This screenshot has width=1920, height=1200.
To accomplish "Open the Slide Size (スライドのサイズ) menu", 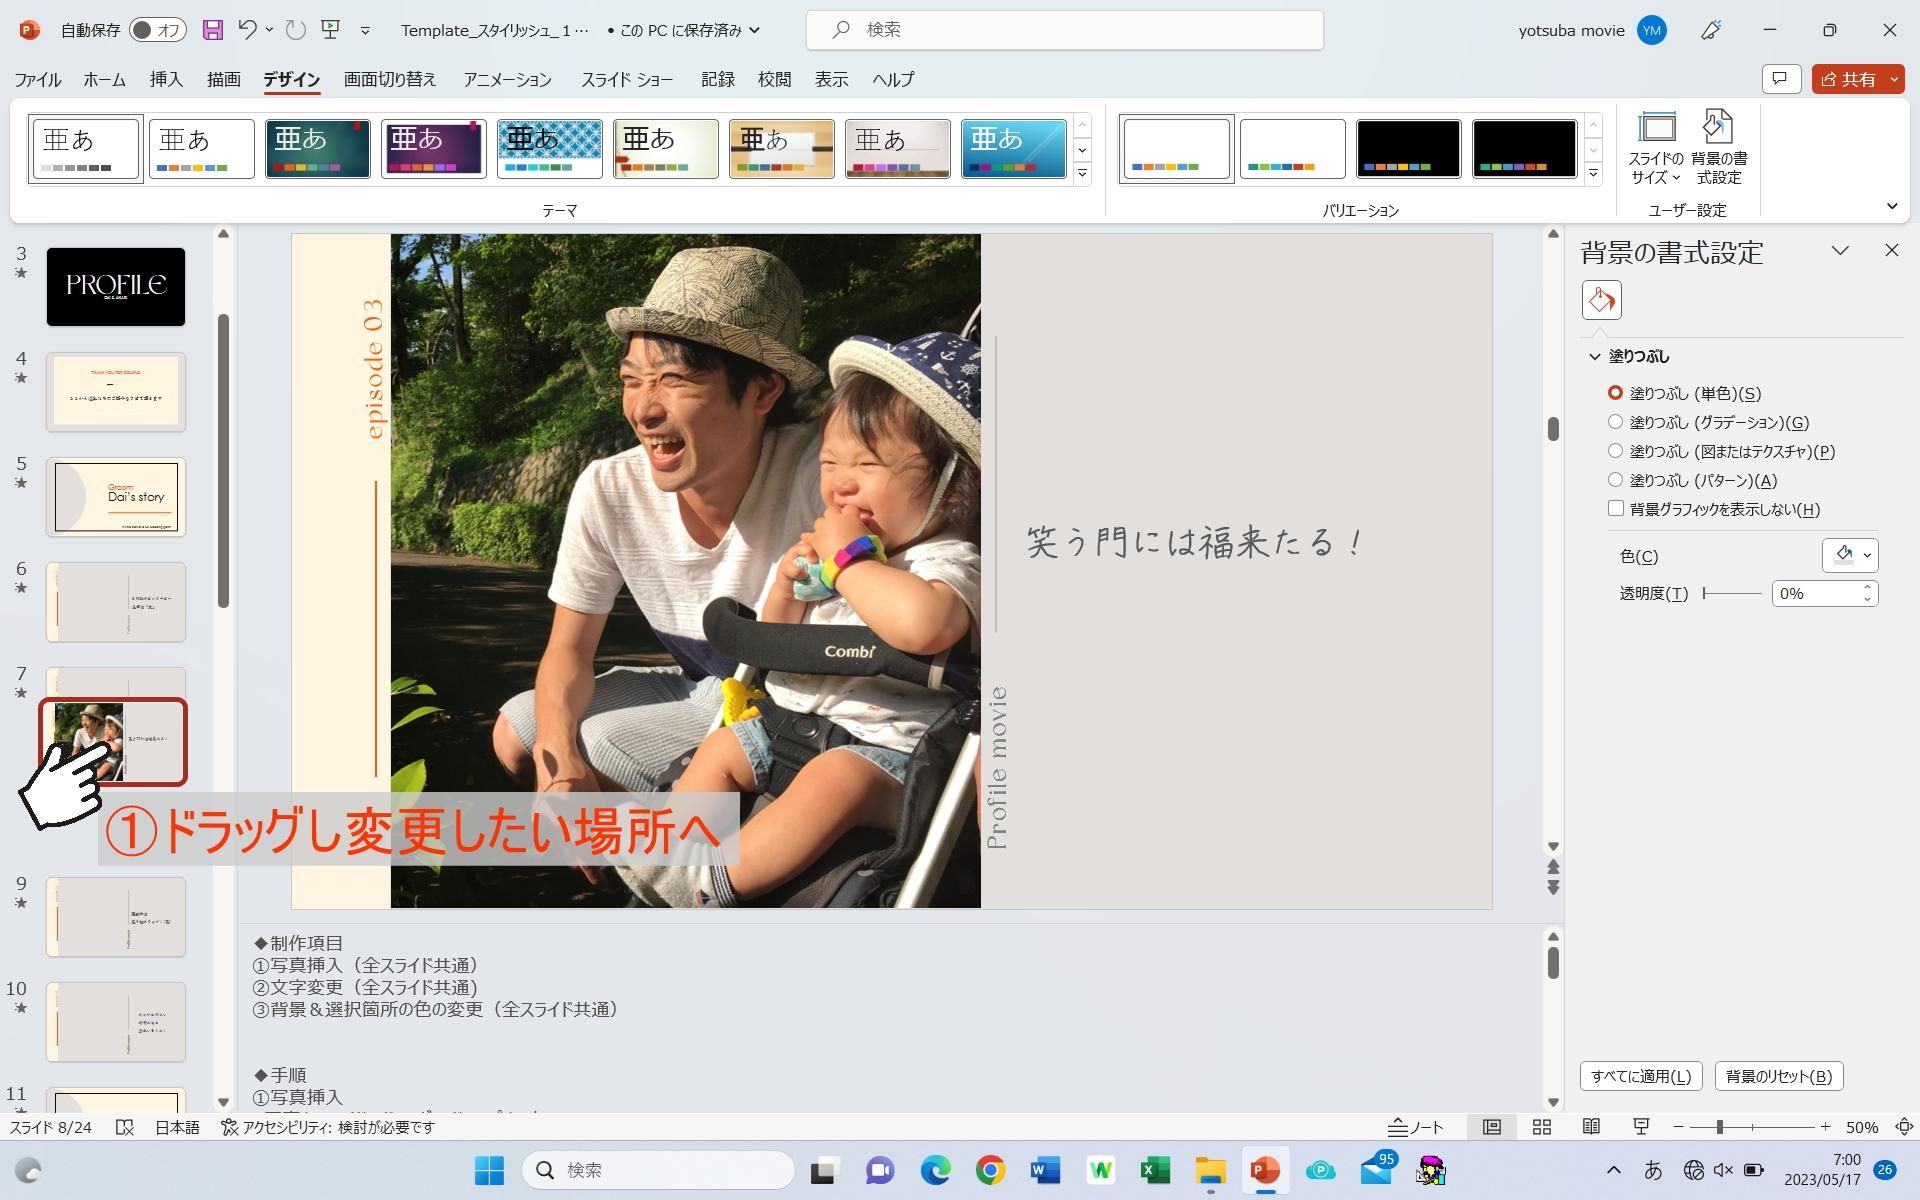I will (1656, 148).
